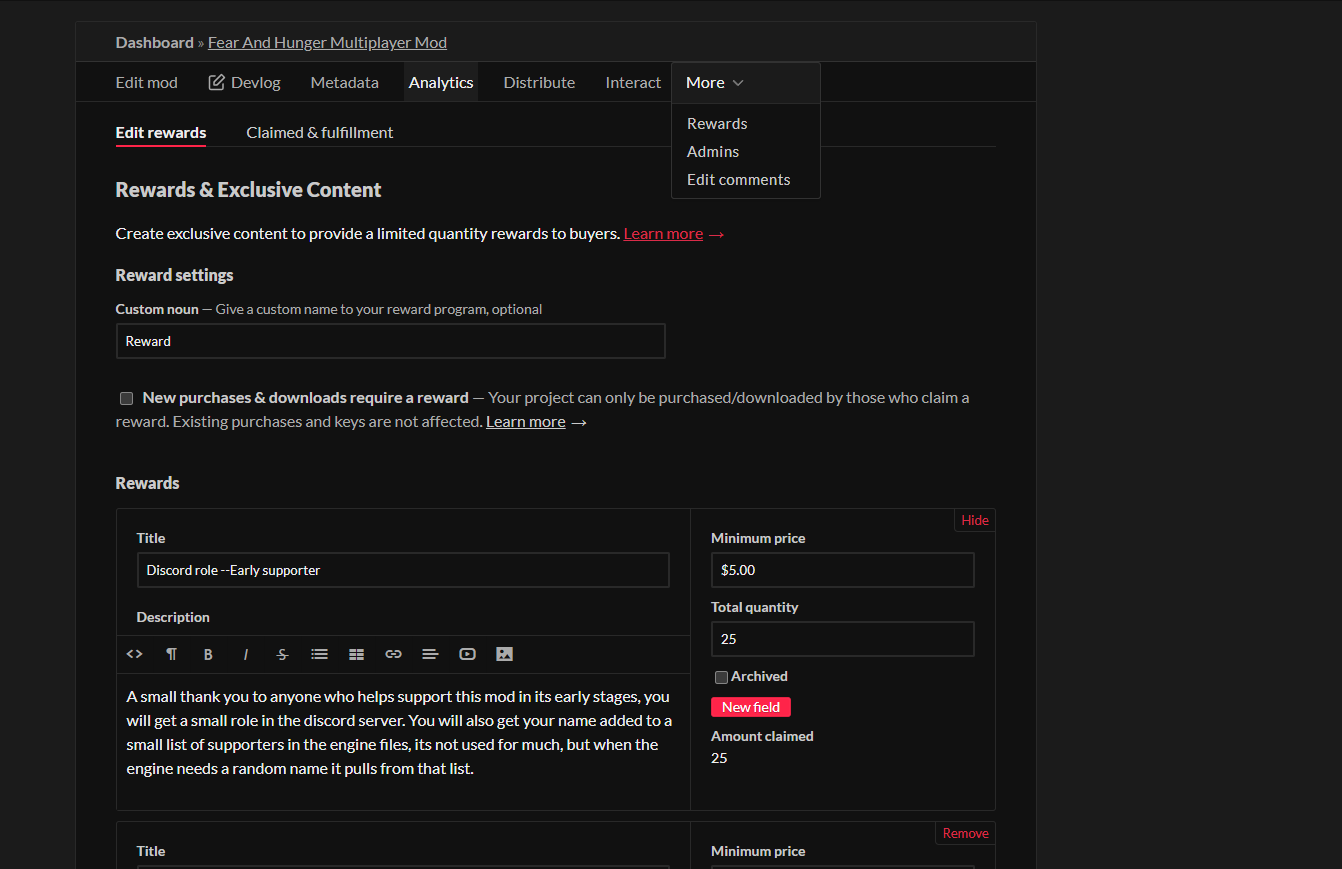This screenshot has height=869, width=1342.
Task: Hide the first reward card
Action: pos(975,520)
